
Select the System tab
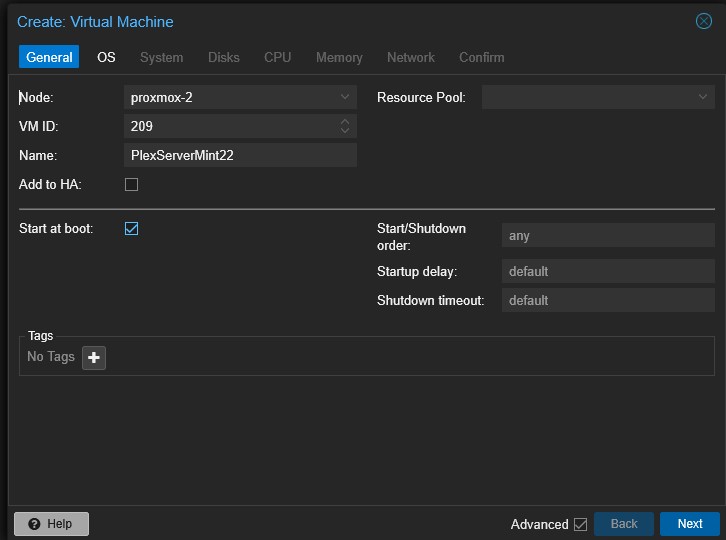[162, 57]
